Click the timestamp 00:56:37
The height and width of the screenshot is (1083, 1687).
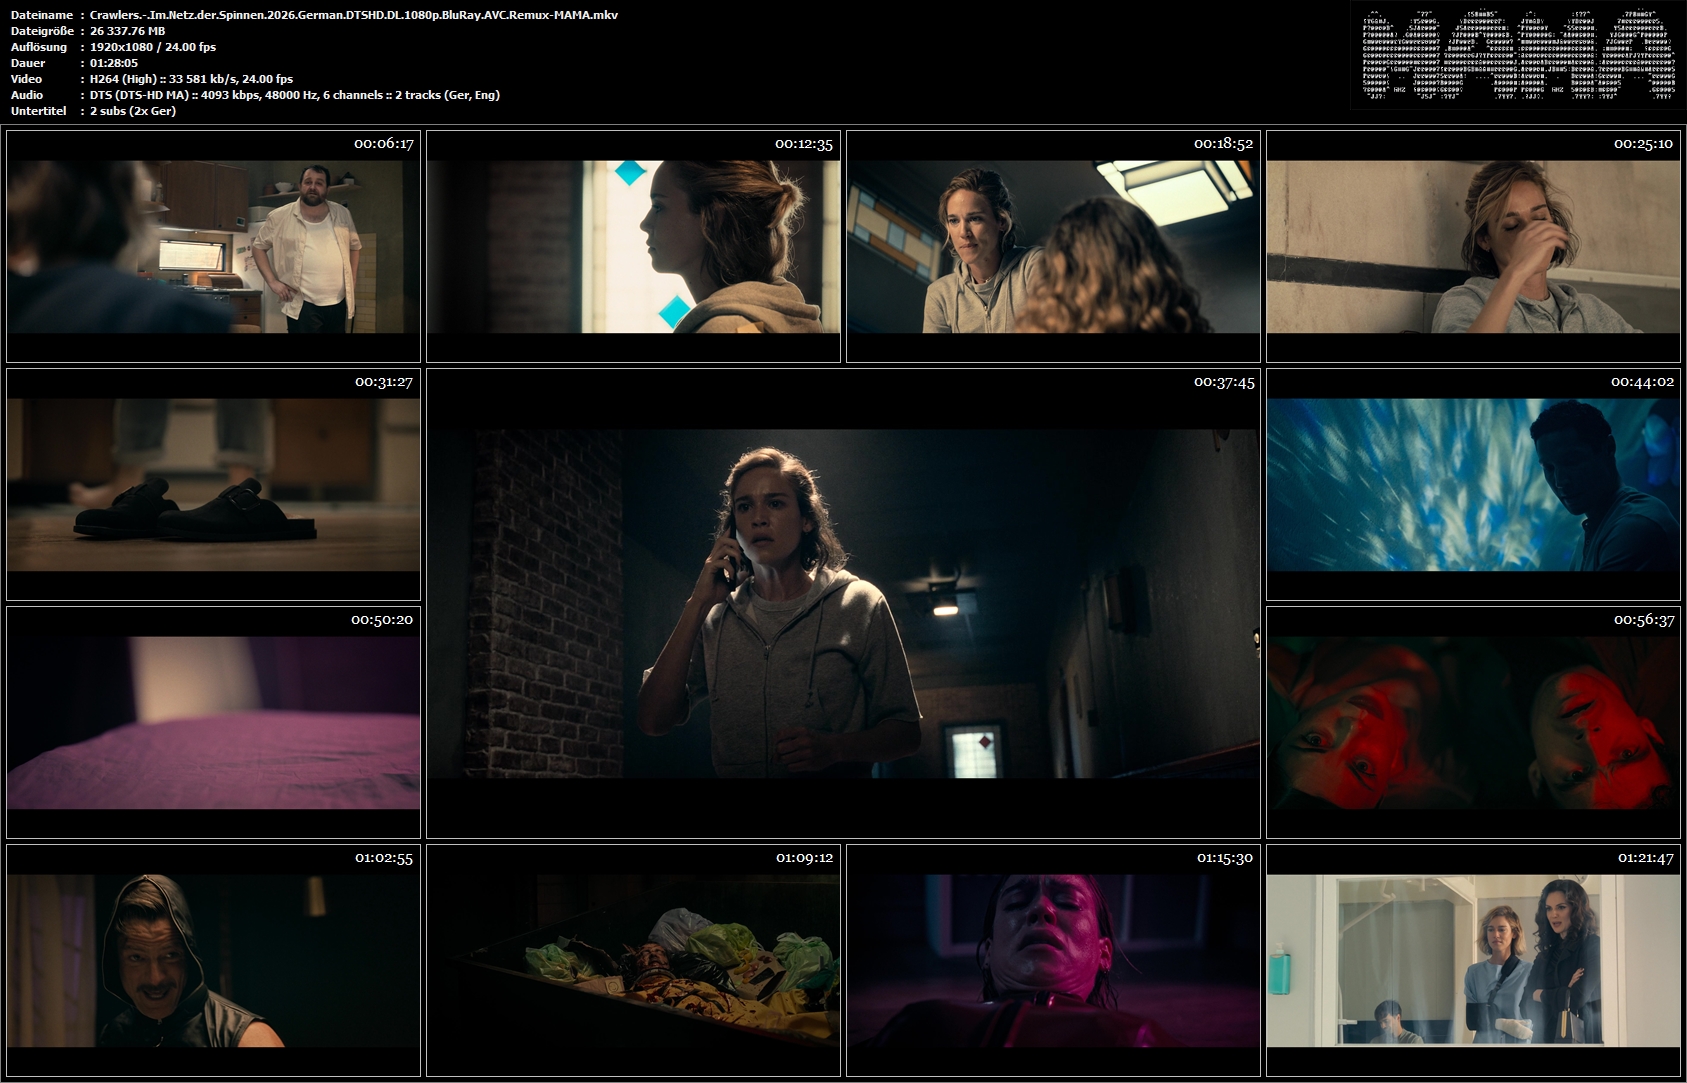click(x=1644, y=620)
